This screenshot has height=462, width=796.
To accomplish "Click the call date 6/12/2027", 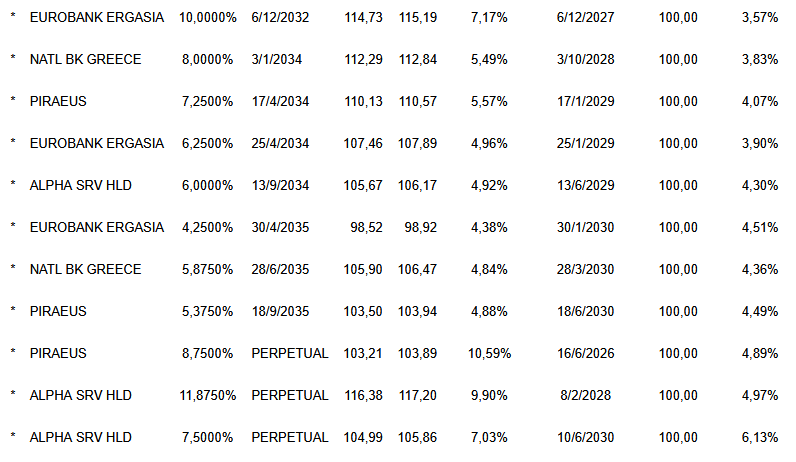I will 586,17.
